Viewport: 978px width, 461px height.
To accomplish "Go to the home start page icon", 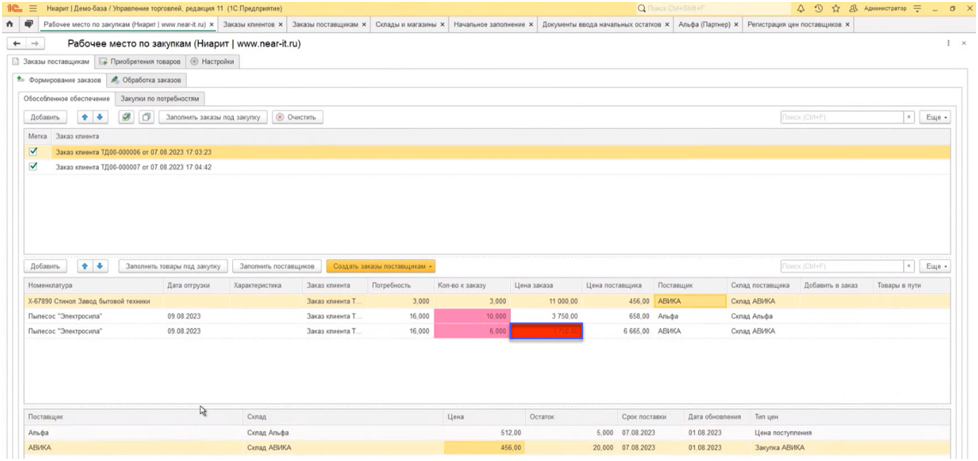I will click(x=9, y=24).
